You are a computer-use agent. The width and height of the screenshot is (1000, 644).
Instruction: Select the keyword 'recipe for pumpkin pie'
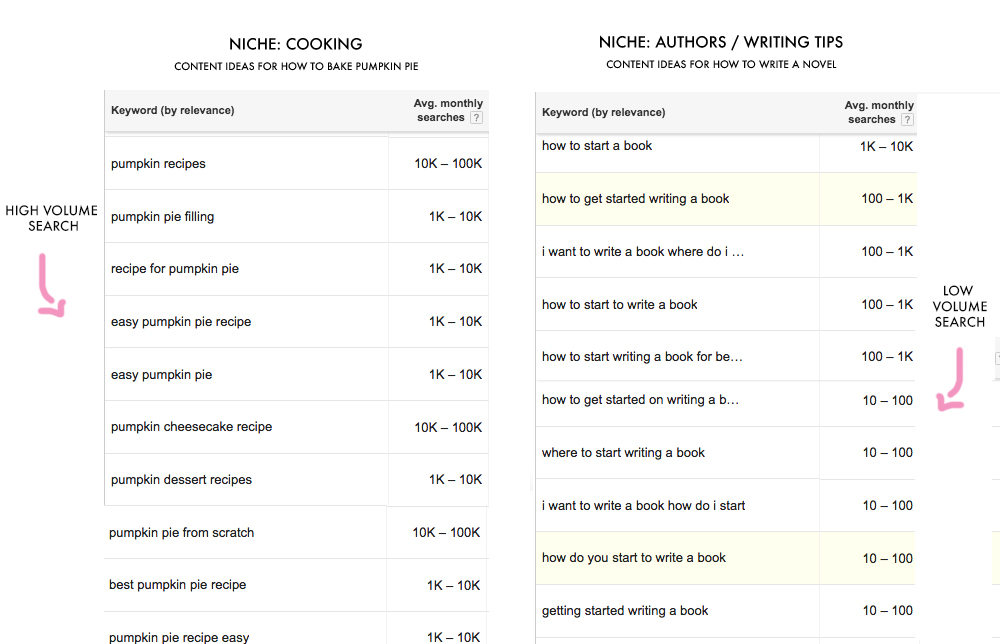(175, 268)
